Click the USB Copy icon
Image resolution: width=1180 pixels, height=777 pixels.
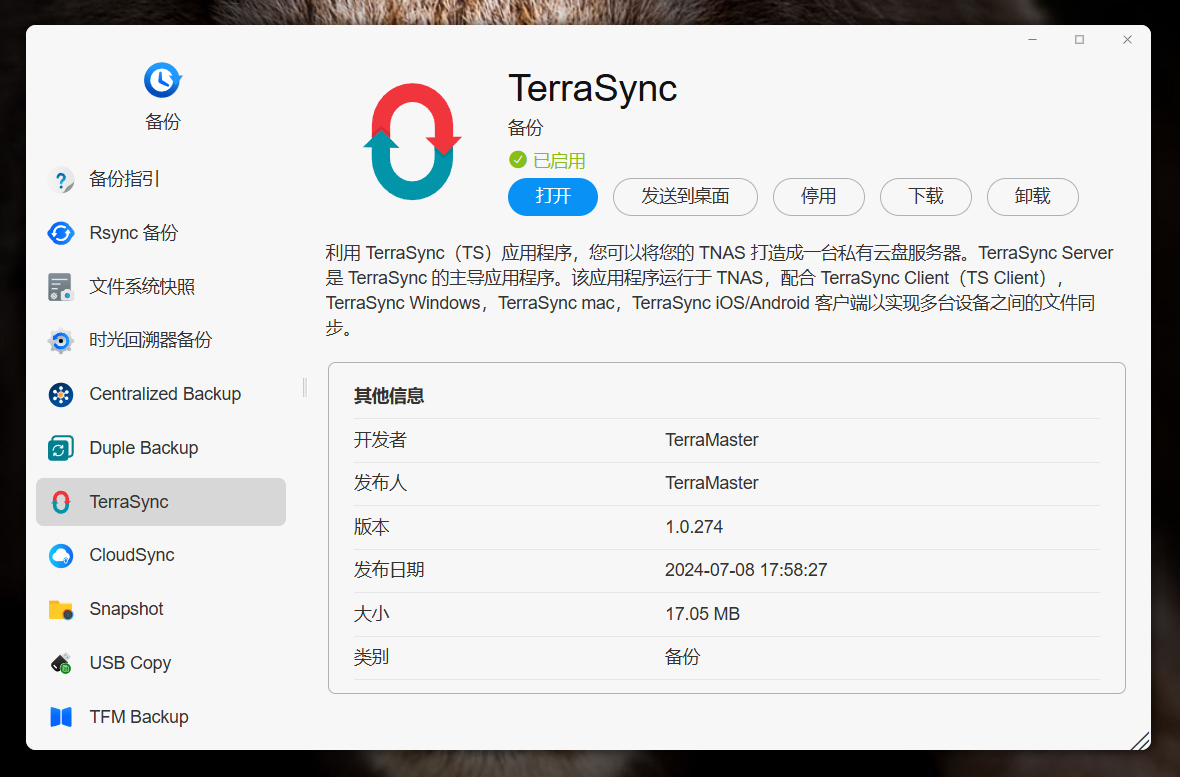coord(61,663)
